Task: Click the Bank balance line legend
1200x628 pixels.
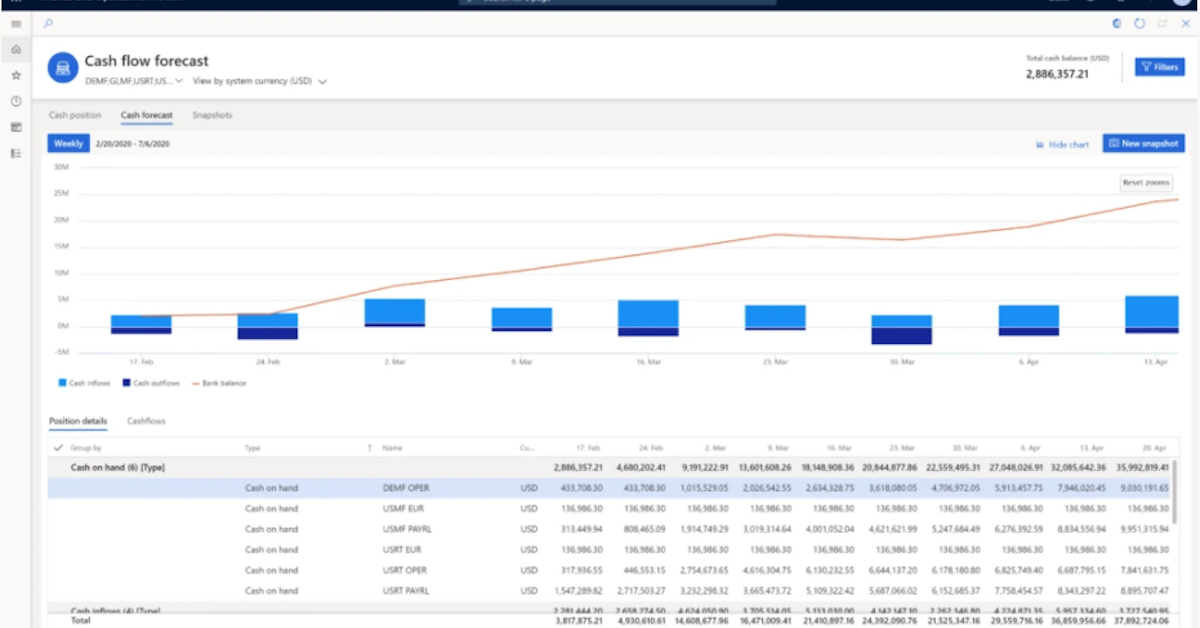Action: [x=219, y=383]
